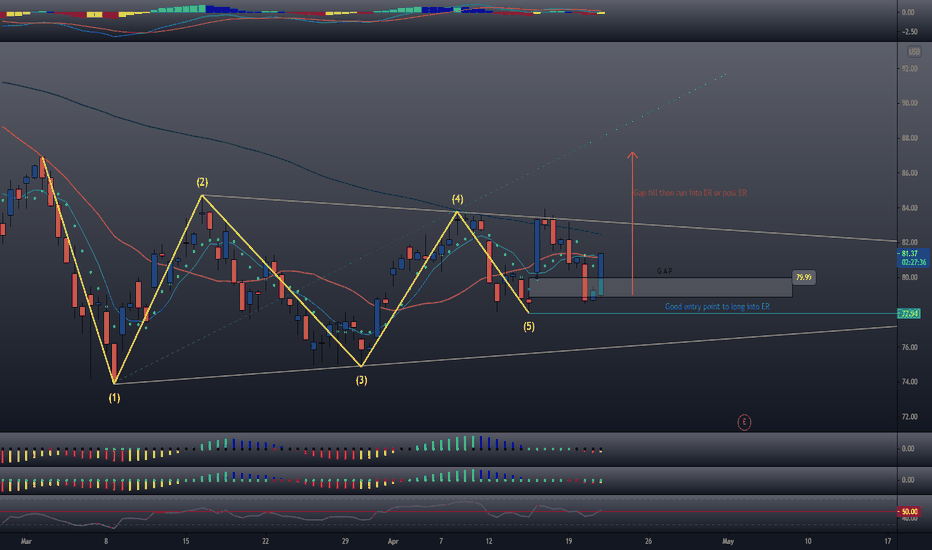Click the earnings 'E' marker icon
The image size is (932, 550).
click(x=744, y=422)
